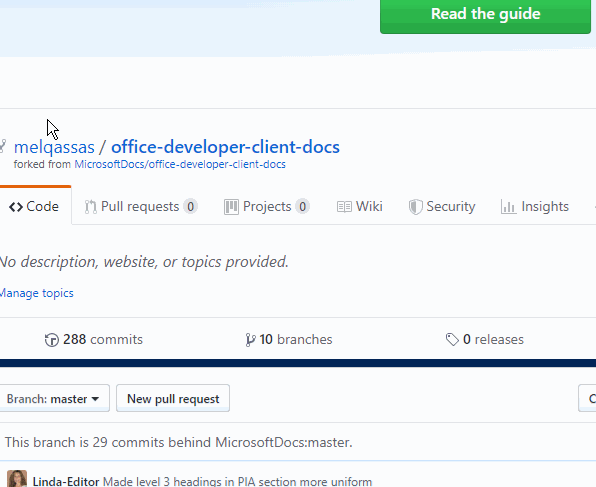Open the melqassas user profile link
Image resolution: width=596 pixels, height=487 pixels.
point(54,147)
